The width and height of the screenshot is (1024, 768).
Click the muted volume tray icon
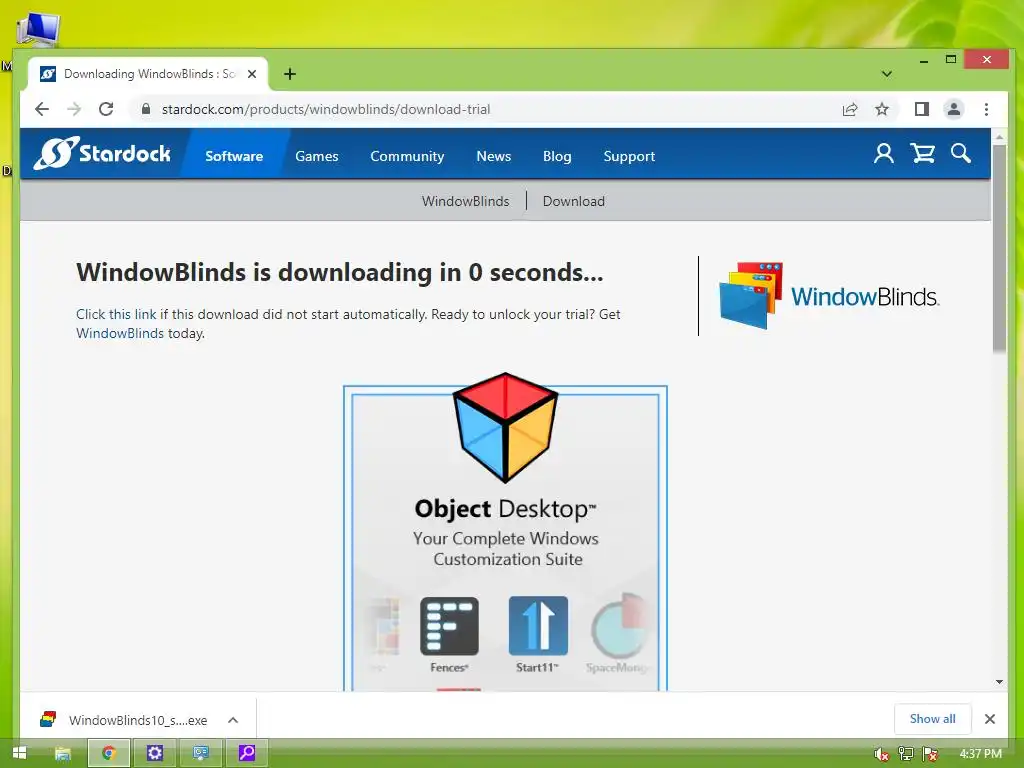880,754
